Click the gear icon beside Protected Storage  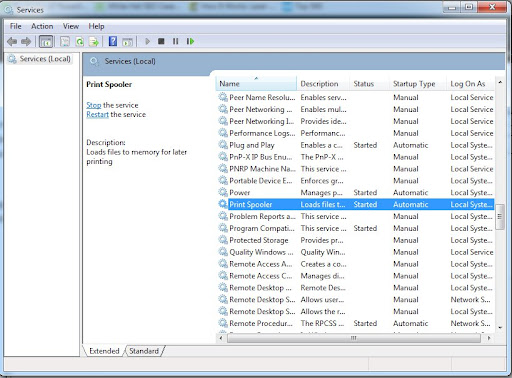click(222, 240)
